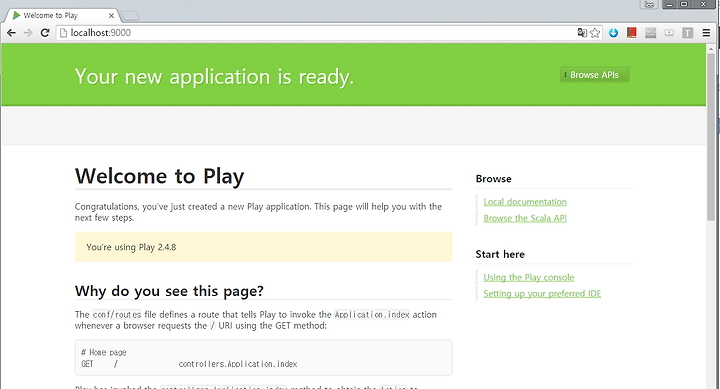Click the conf/routes code text

click(117, 315)
